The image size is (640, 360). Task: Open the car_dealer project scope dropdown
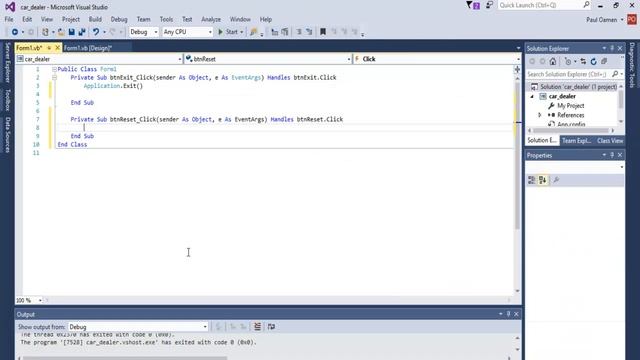click(x=99, y=59)
